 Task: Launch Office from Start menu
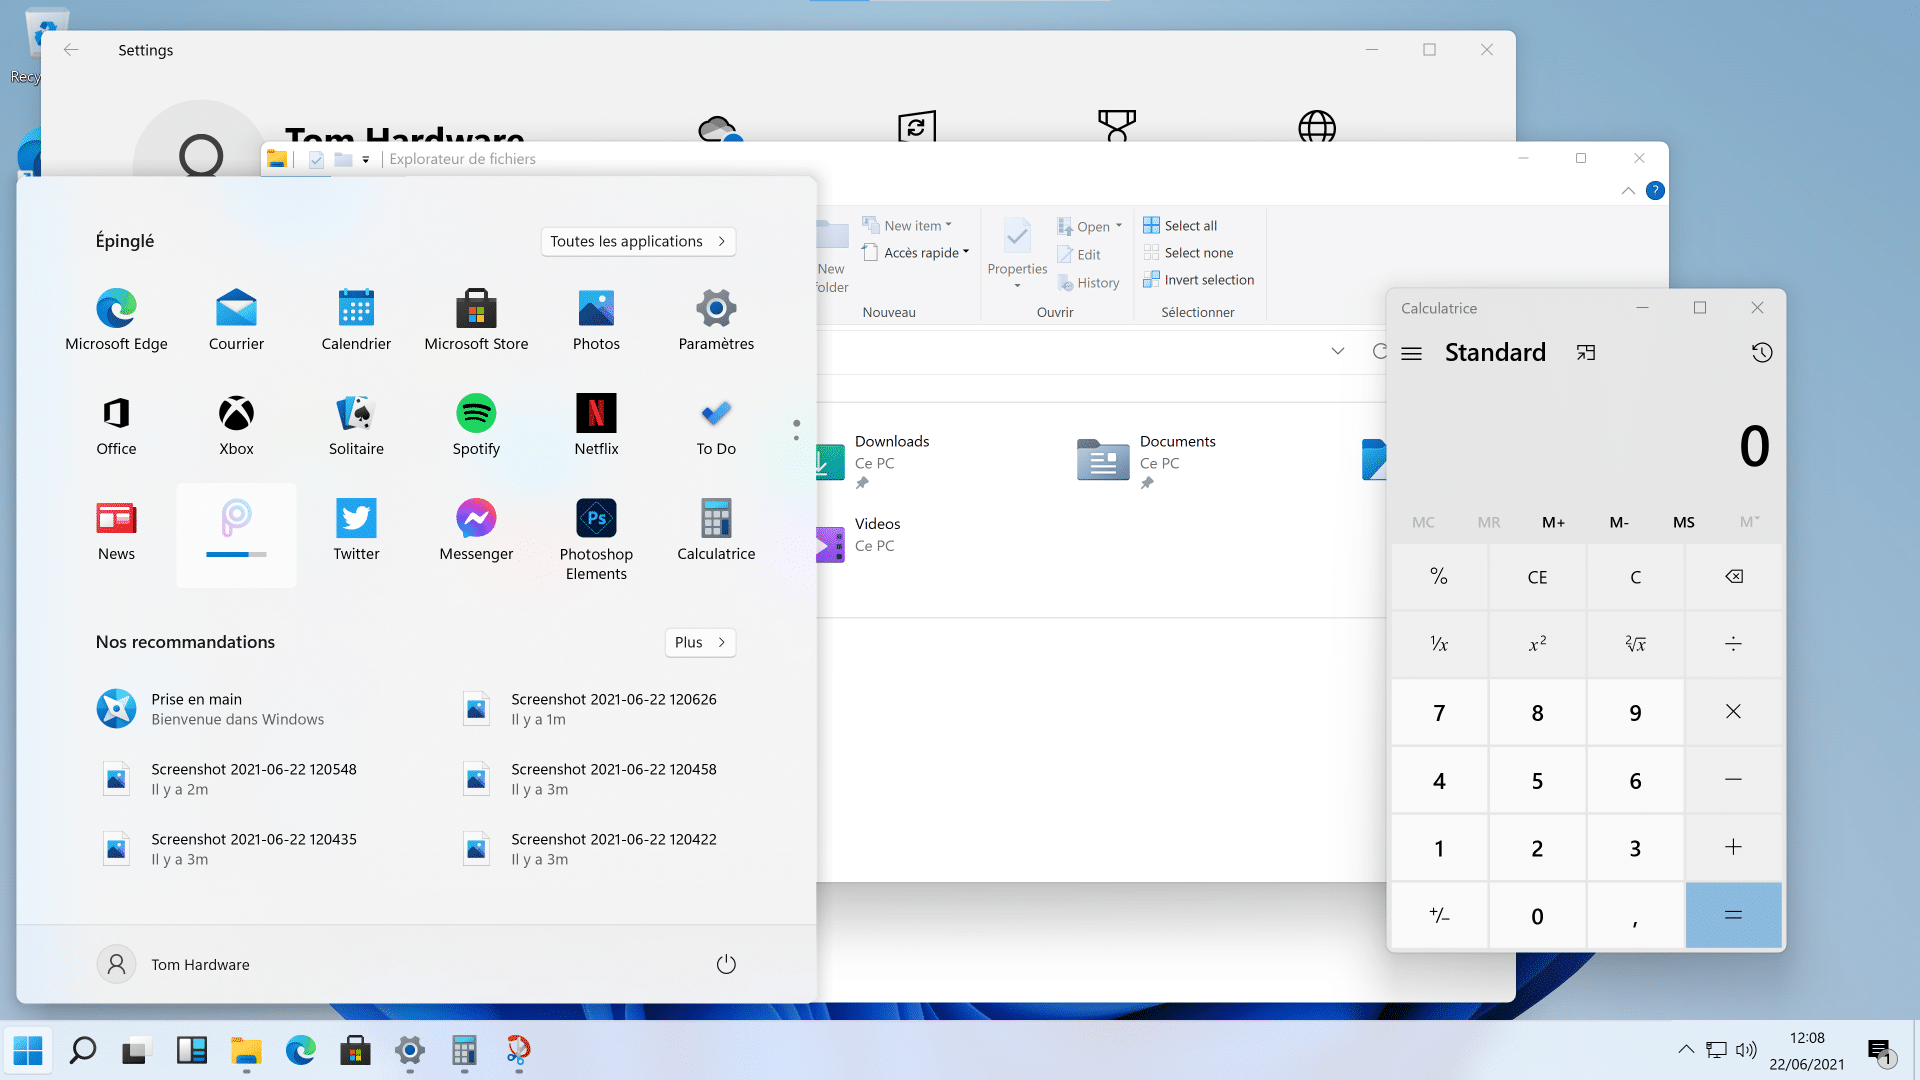pyautogui.click(x=116, y=425)
